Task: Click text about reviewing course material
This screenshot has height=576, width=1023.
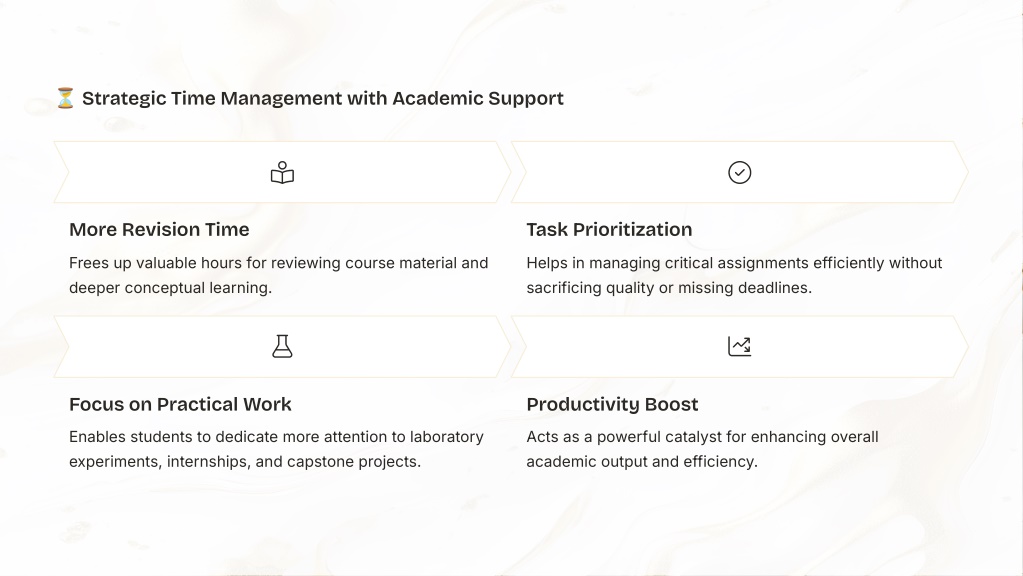Action: coord(279,275)
